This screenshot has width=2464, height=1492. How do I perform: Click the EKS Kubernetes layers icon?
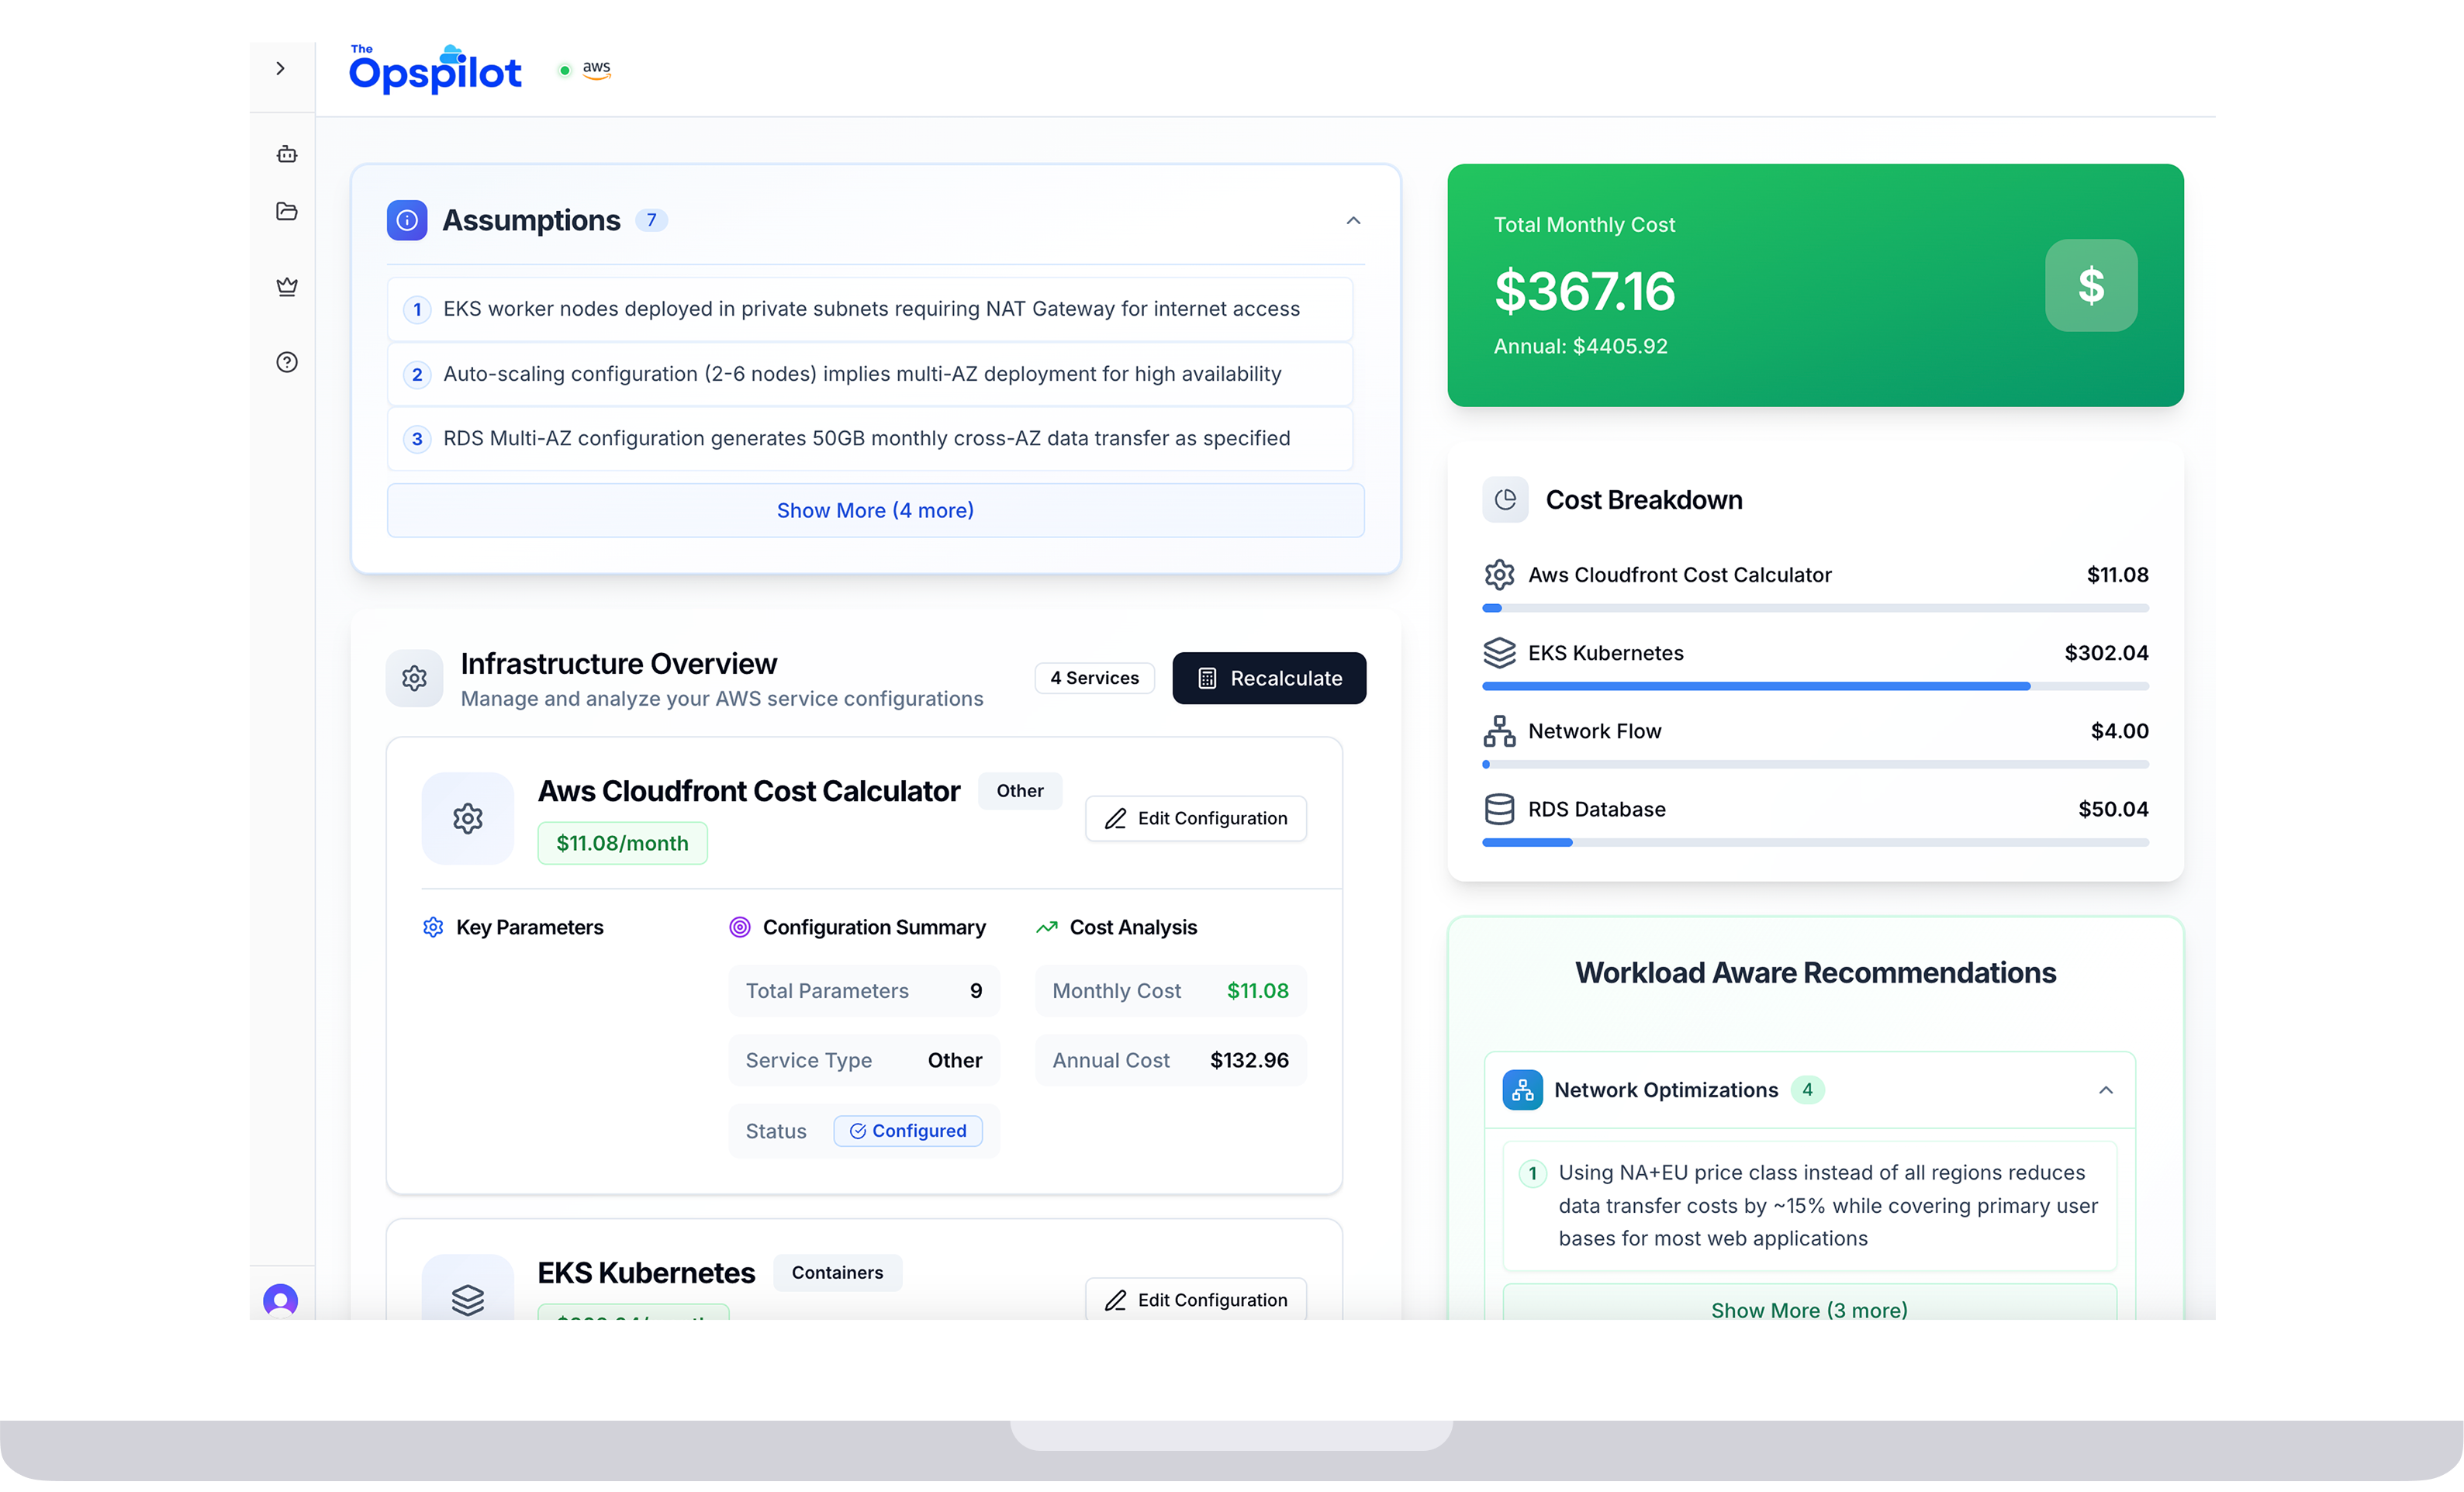[x=1499, y=652]
